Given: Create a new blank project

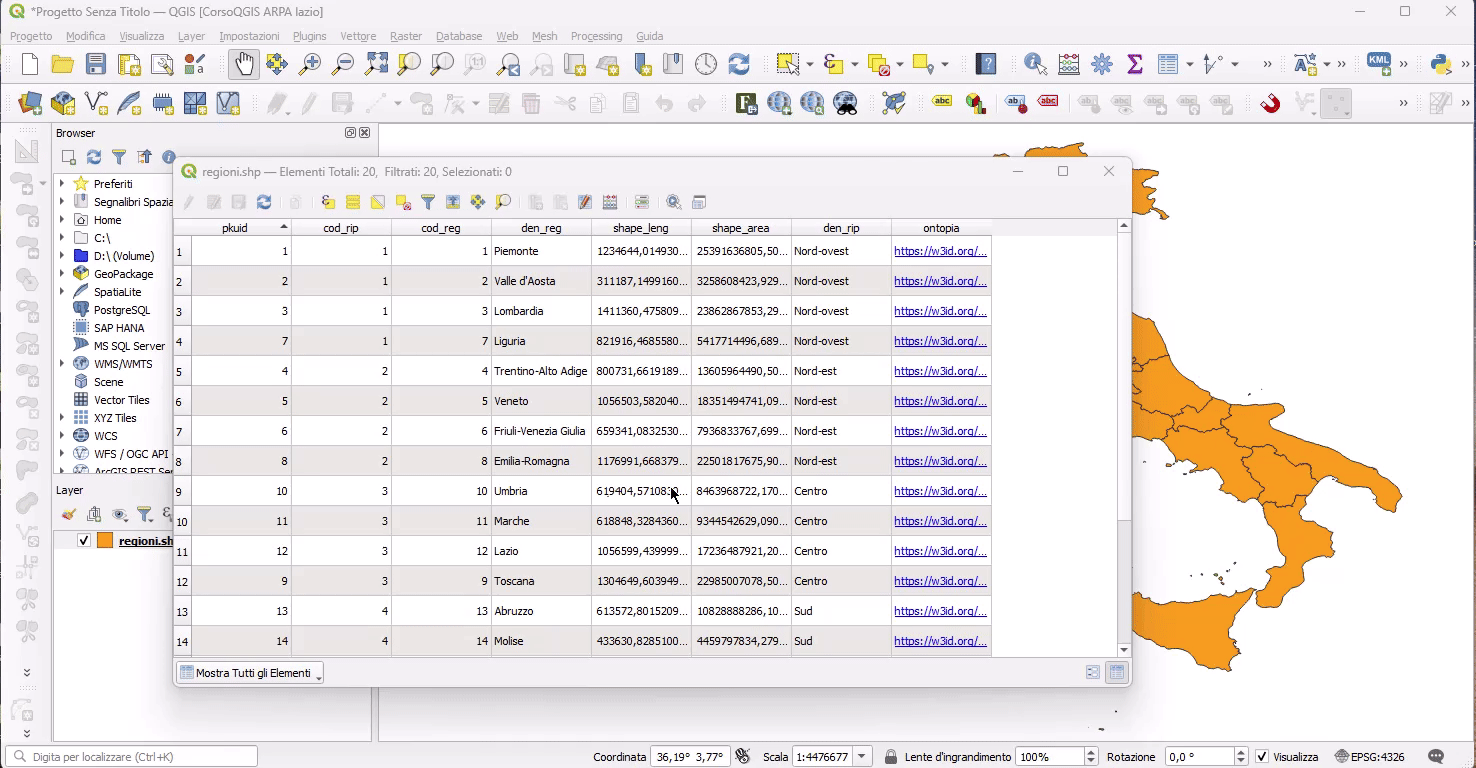Looking at the screenshot, I should (30, 65).
